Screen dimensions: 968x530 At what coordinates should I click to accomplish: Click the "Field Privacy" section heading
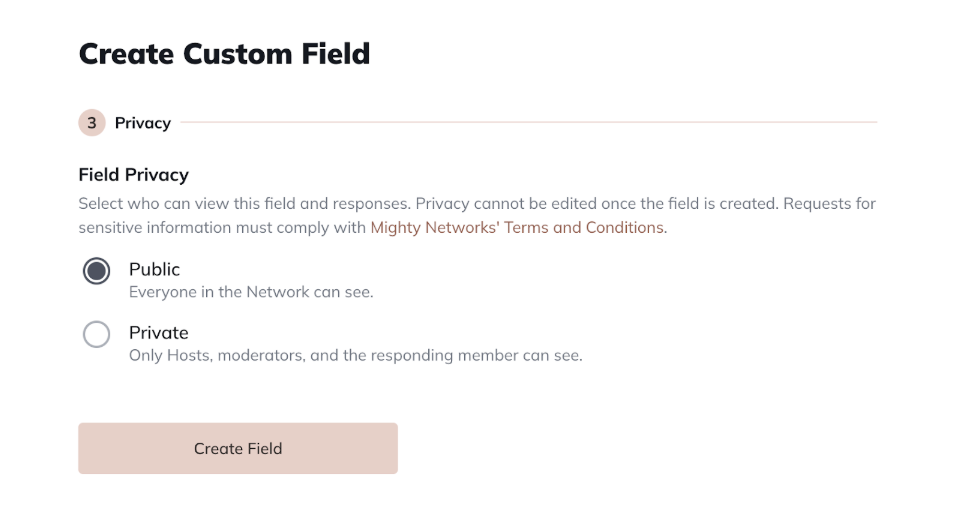pos(133,174)
